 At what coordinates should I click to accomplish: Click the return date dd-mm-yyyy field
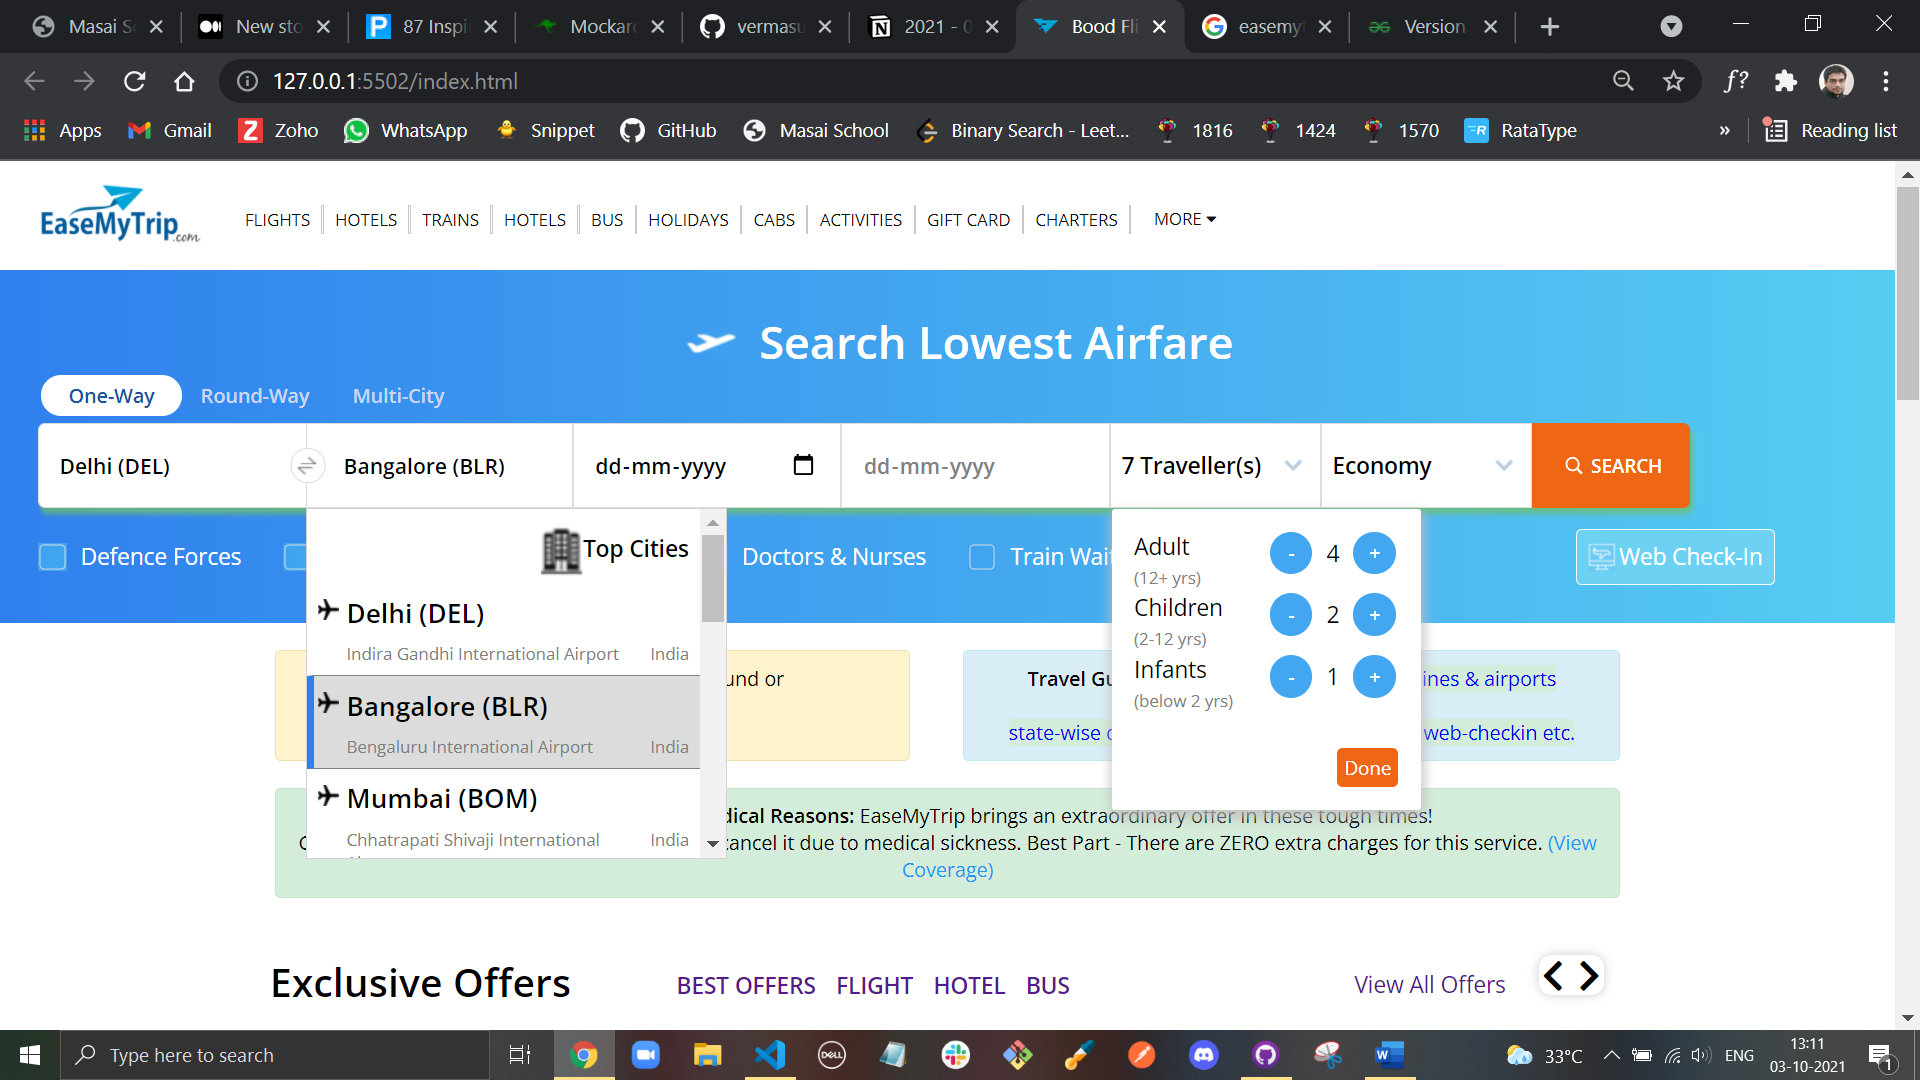975,465
